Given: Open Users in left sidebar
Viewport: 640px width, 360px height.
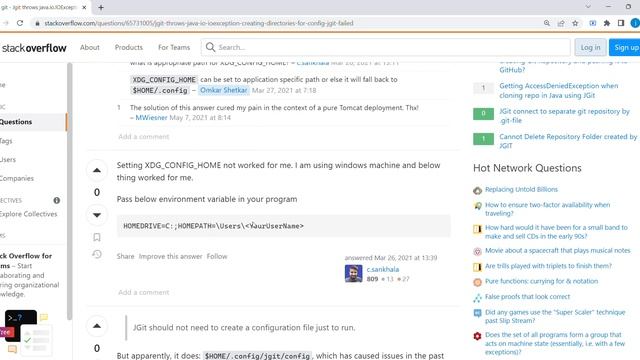Looking at the screenshot, I should [8, 160].
